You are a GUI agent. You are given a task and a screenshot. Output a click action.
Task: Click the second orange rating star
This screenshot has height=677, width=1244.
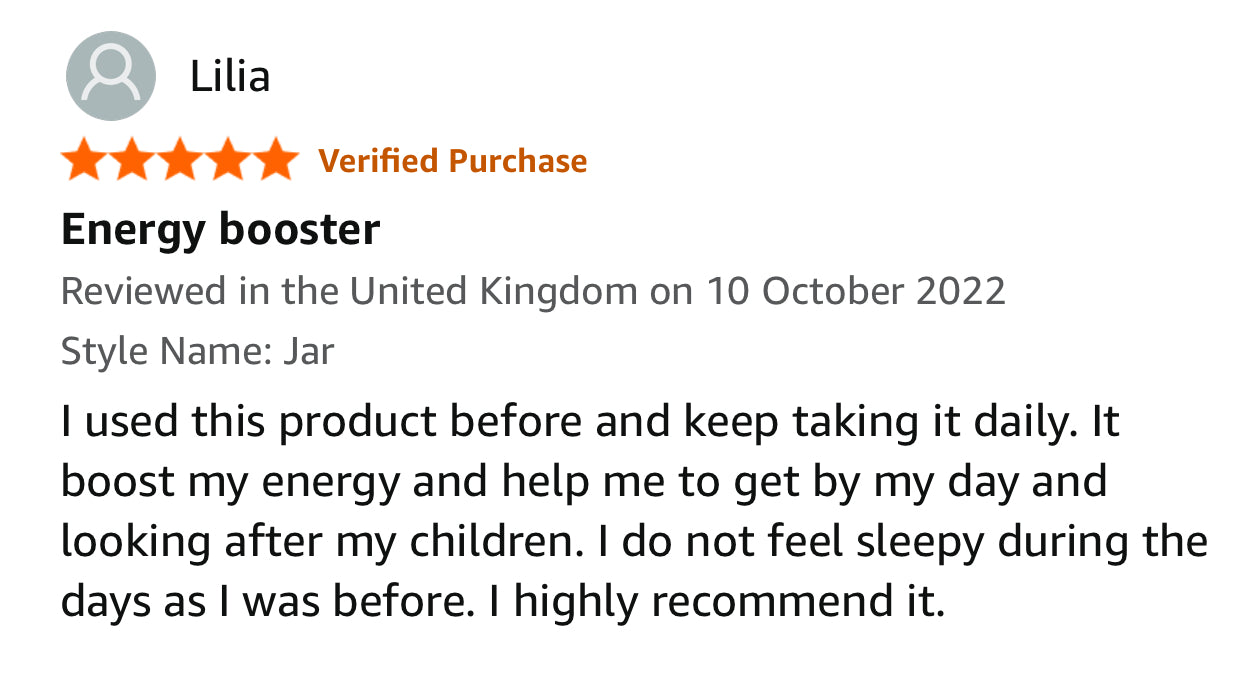pos(132,162)
